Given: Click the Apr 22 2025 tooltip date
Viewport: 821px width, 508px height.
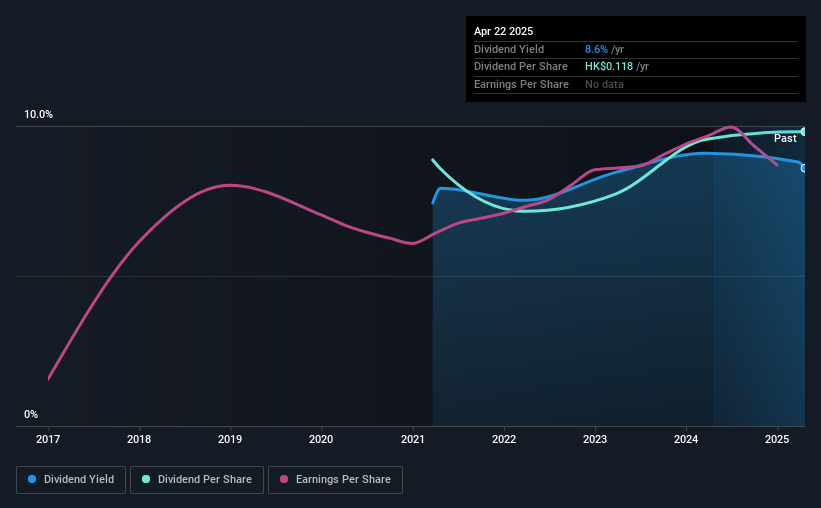Looking at the screenshot, I should pos(503,31).
